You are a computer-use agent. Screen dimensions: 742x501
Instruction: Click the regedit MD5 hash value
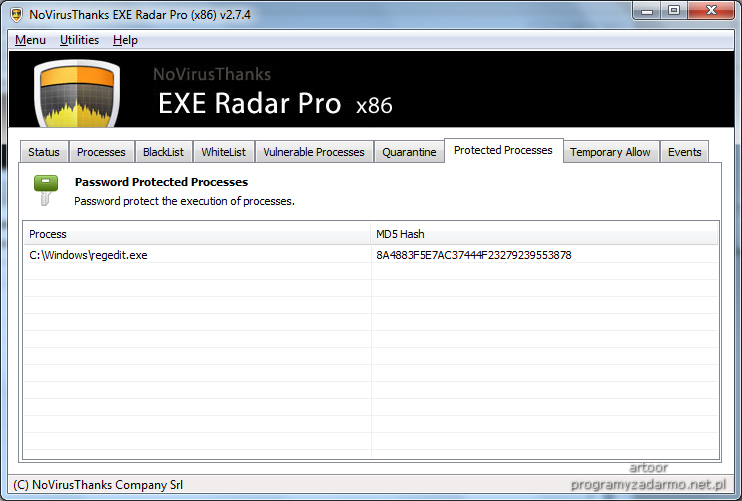click(x=474, y=255)
